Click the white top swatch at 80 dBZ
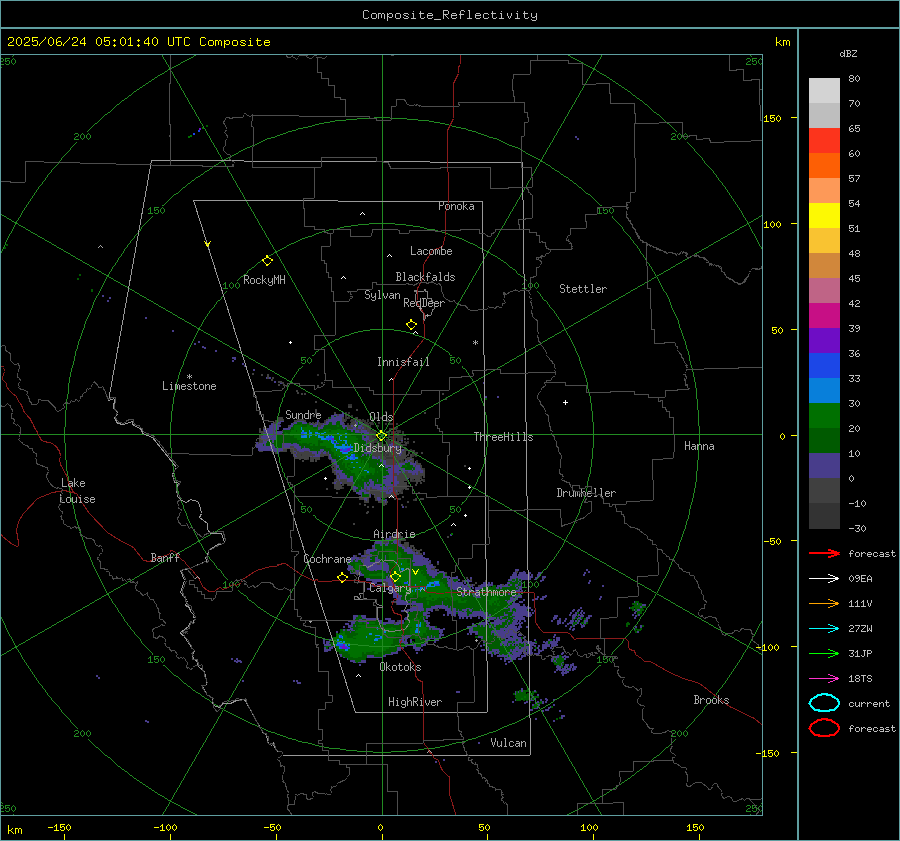Screen dimensions: 900x841 pyautogui.click(x=824, y=90)
